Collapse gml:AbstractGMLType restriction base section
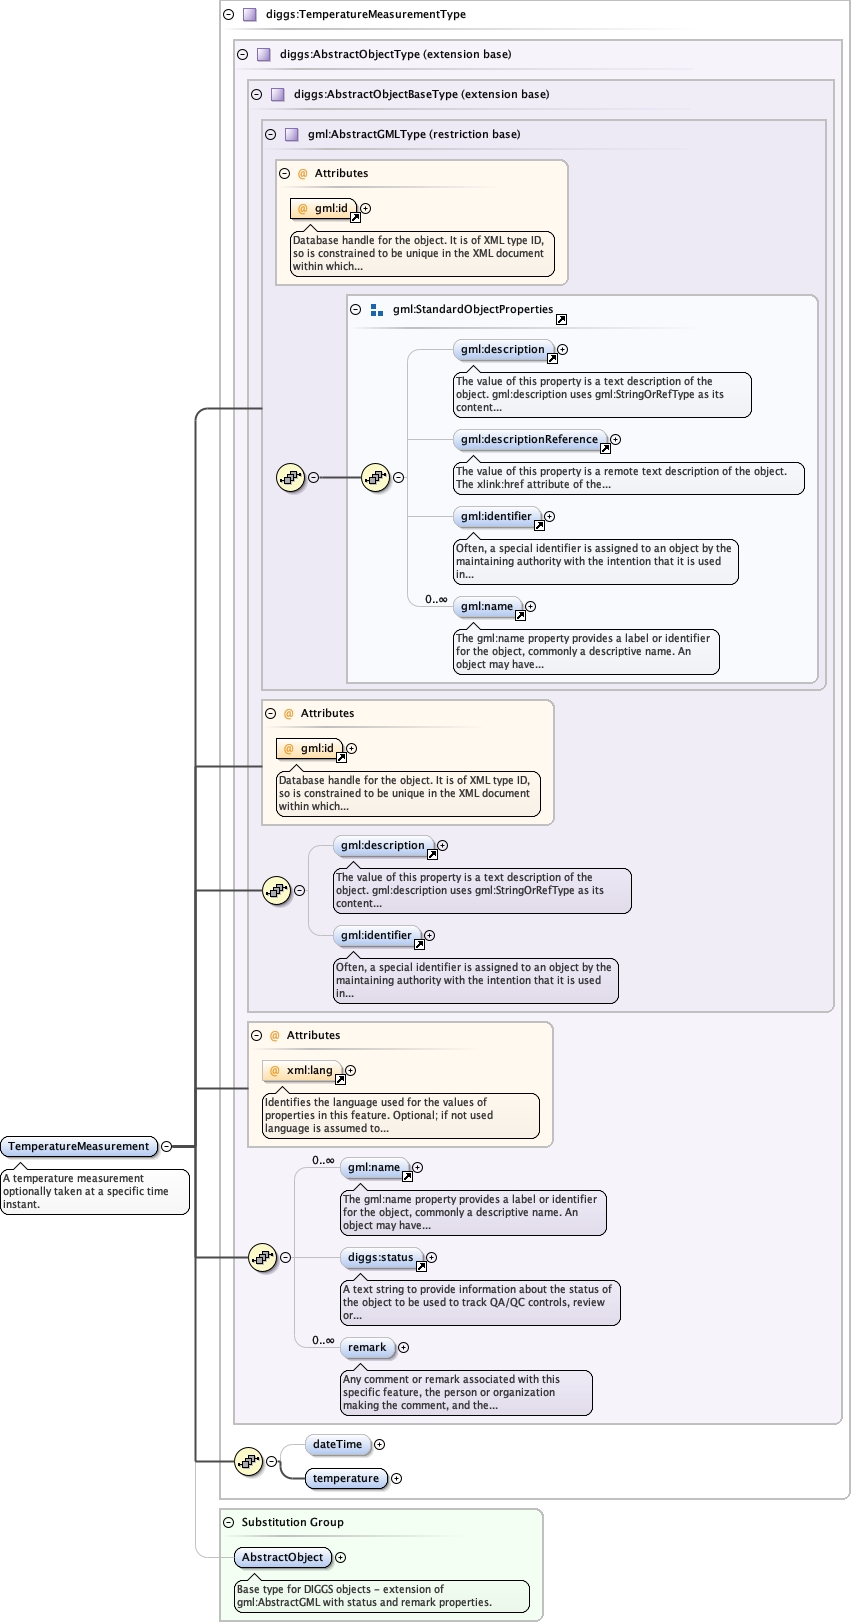 click(271, 135)
